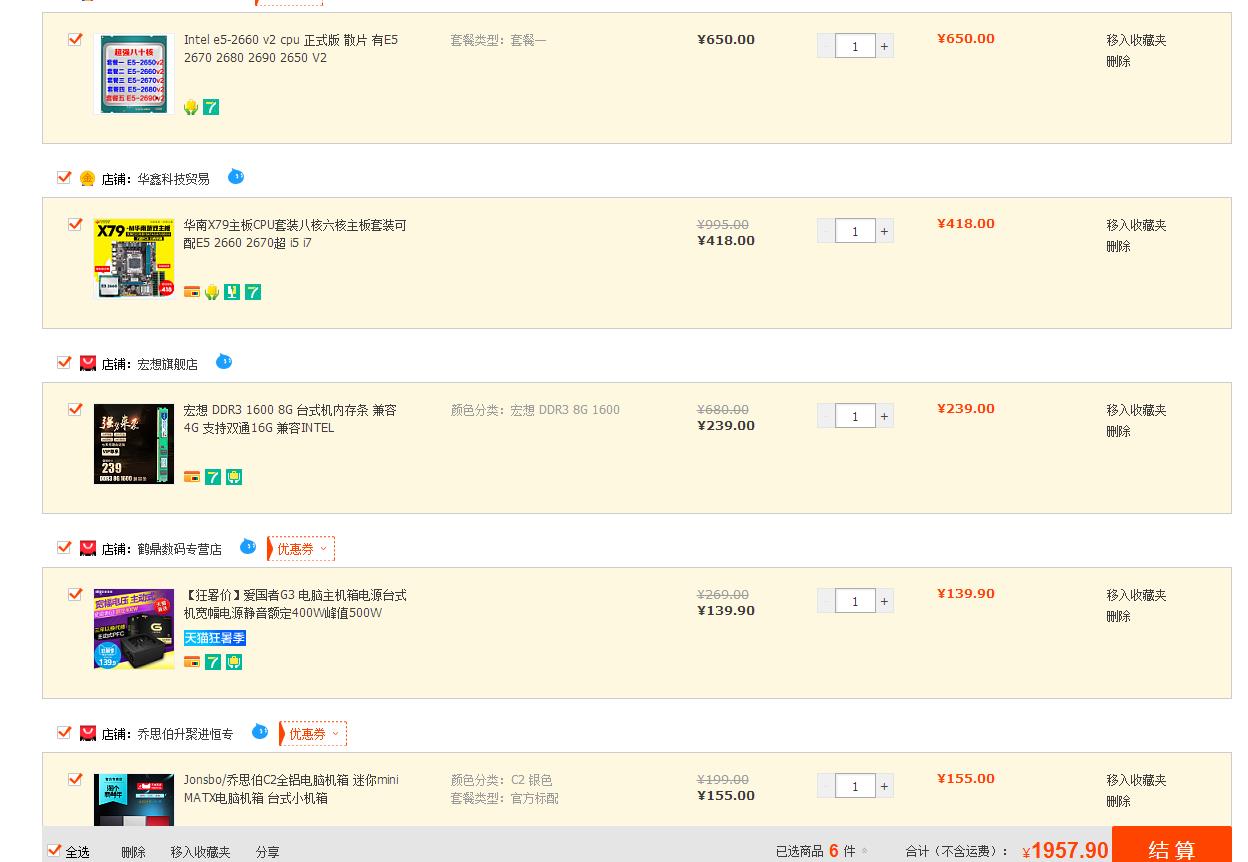1248x862 pixels.
Task: Open the 华鑫科技贸易 shop link
Action: pyautogui.click(x=173, y=179)
